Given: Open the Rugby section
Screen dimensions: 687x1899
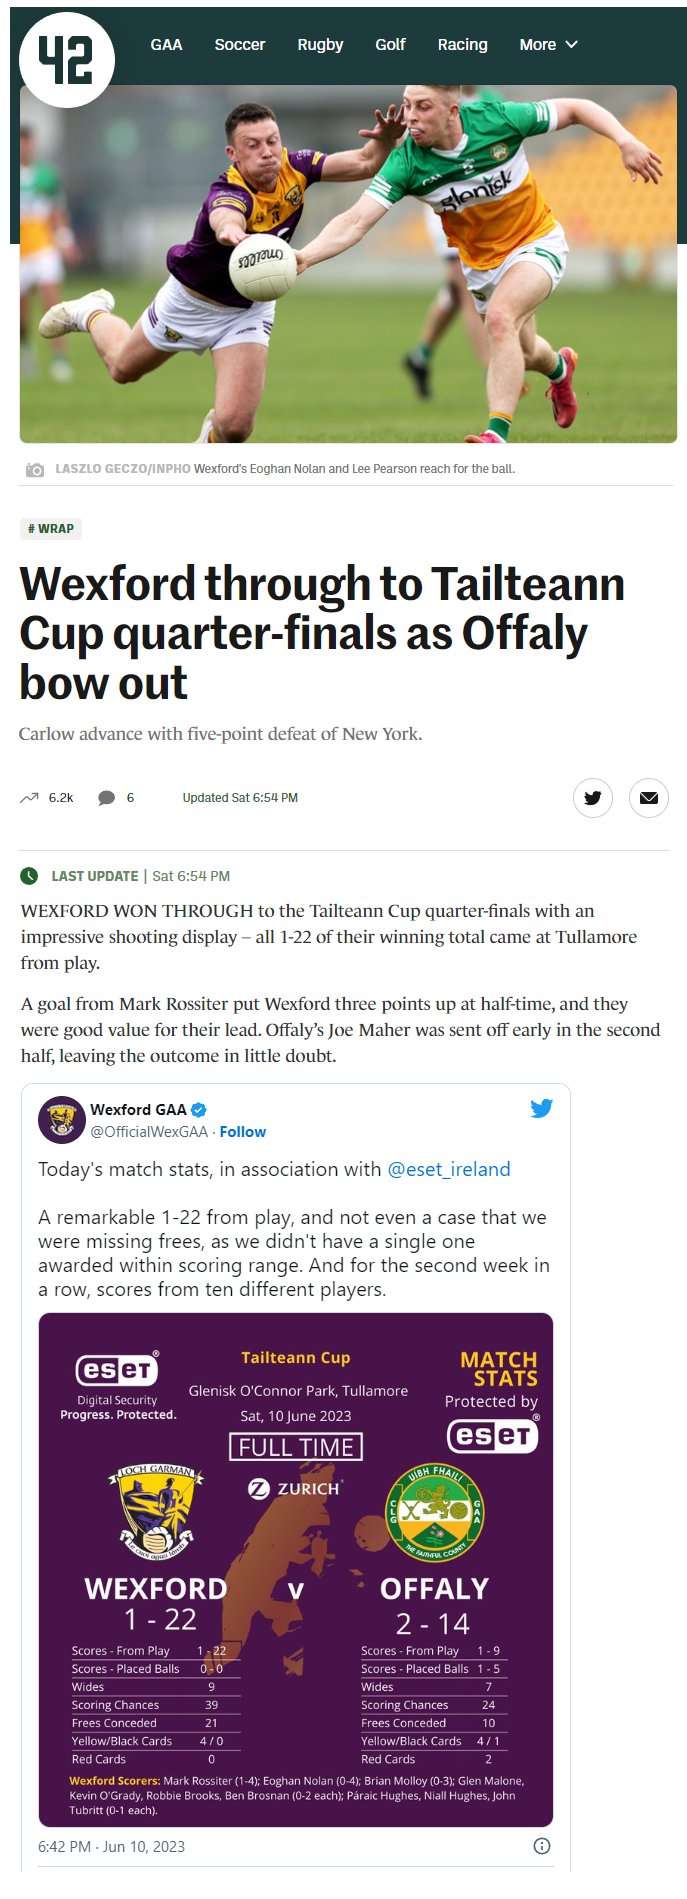Looking at the screenshot, I should pyautogui.click(x=320, y=45).
